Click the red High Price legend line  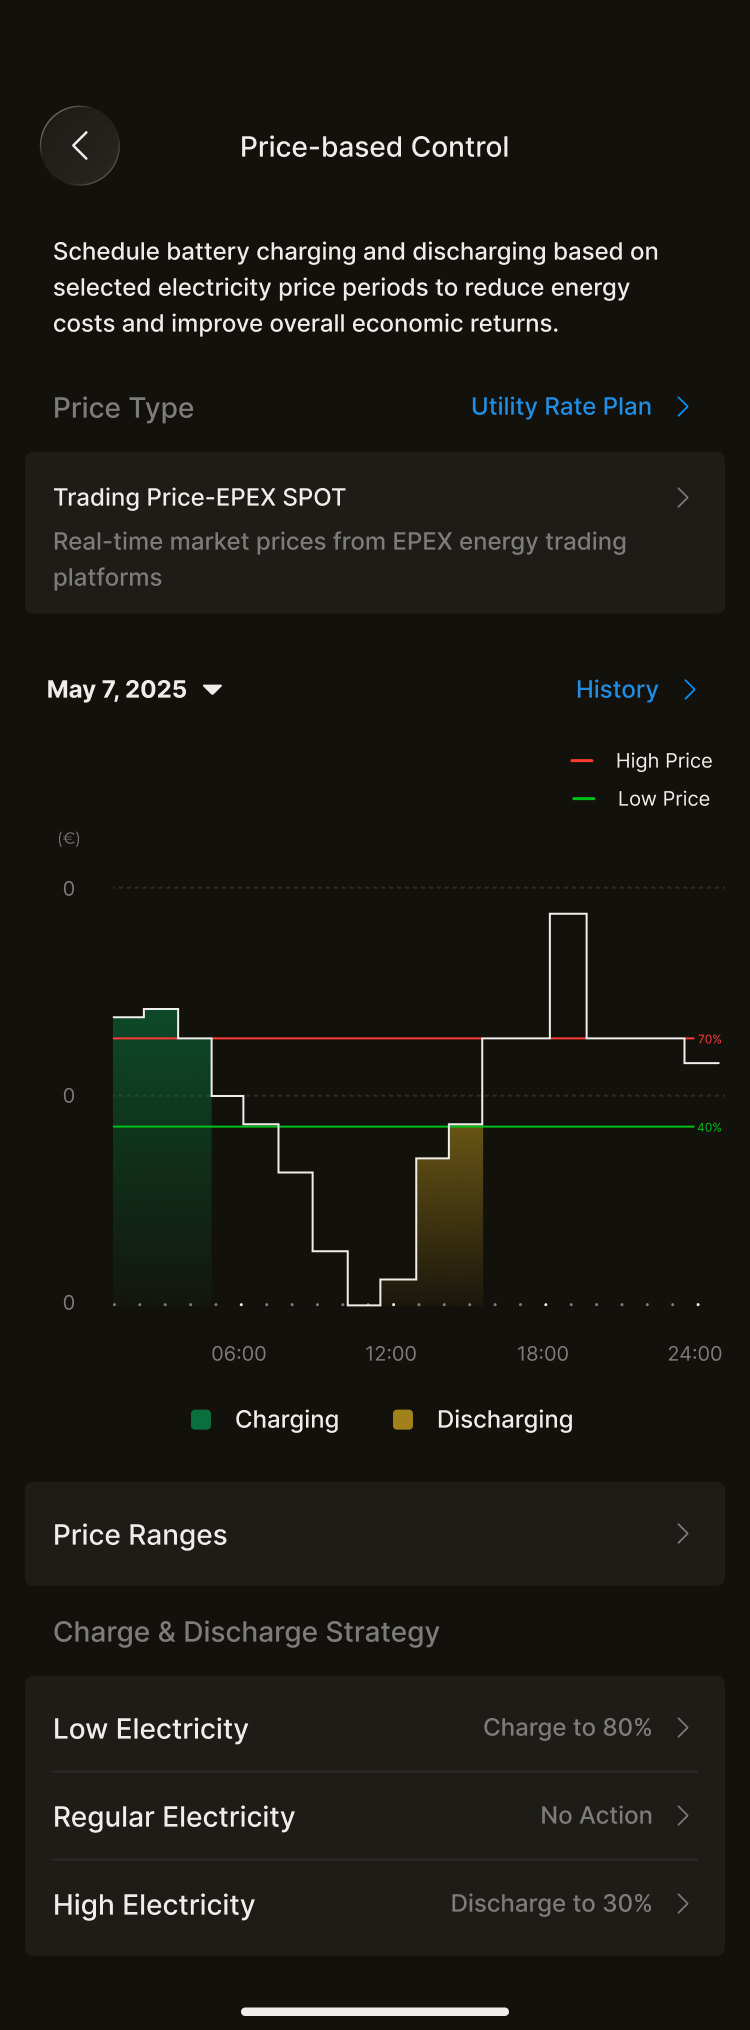(582, 761)
